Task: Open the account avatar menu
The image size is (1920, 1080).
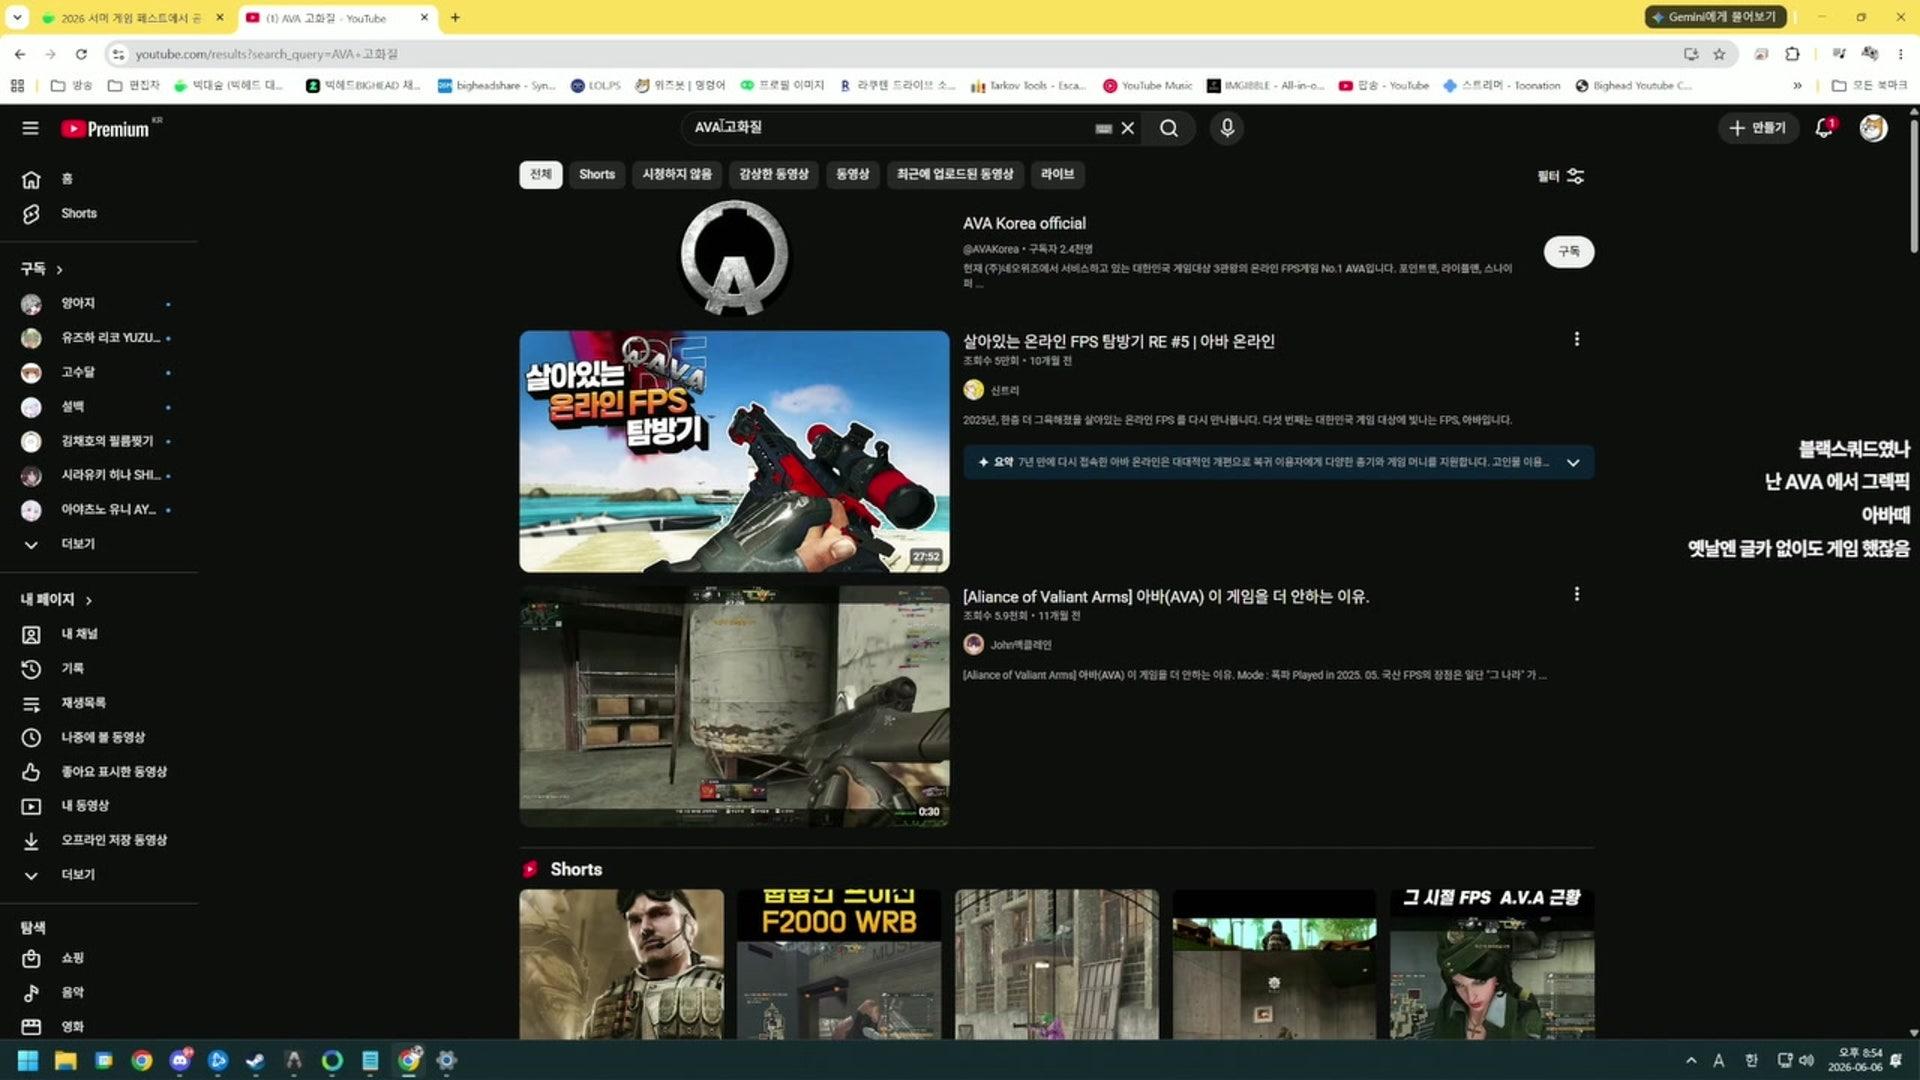Action: 1873,128
